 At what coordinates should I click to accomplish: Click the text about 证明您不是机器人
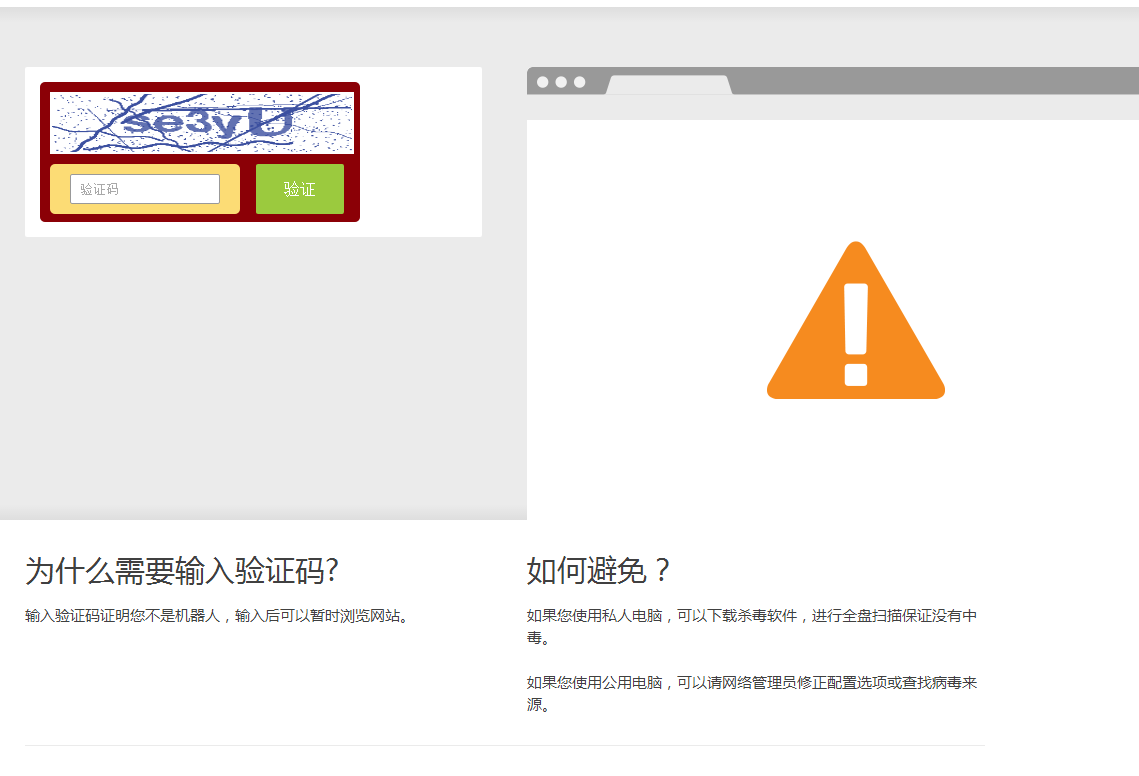tap(217, 616)
